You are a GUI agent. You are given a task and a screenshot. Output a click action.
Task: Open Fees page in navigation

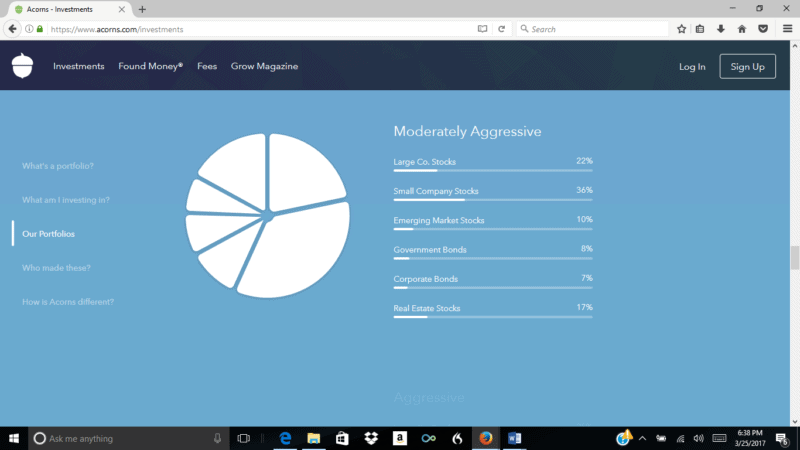(207, 66)
